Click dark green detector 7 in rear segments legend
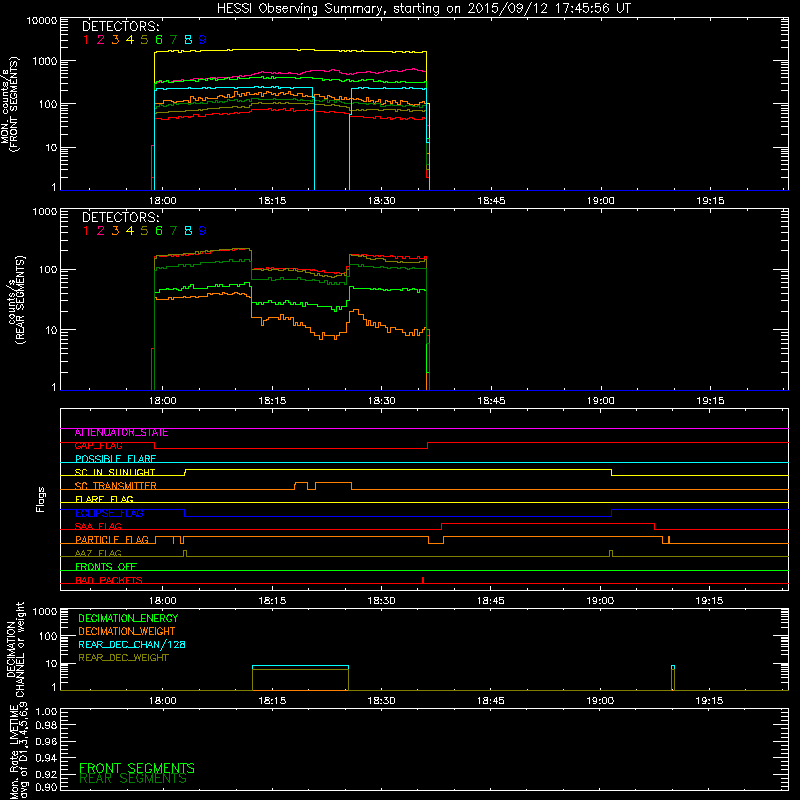800x800 pixels. click(x=173, y=231)
